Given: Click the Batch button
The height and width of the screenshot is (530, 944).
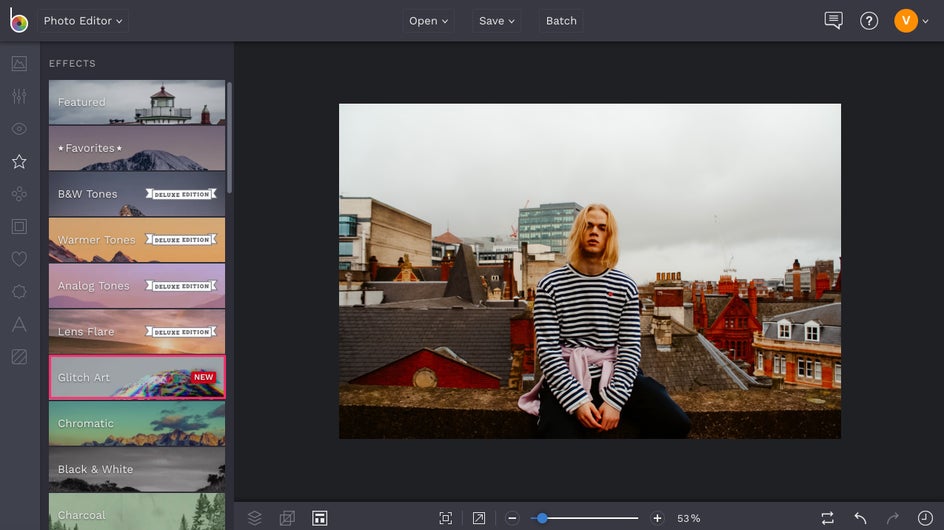Looking at the screenshot, I should tap(561, 21).
